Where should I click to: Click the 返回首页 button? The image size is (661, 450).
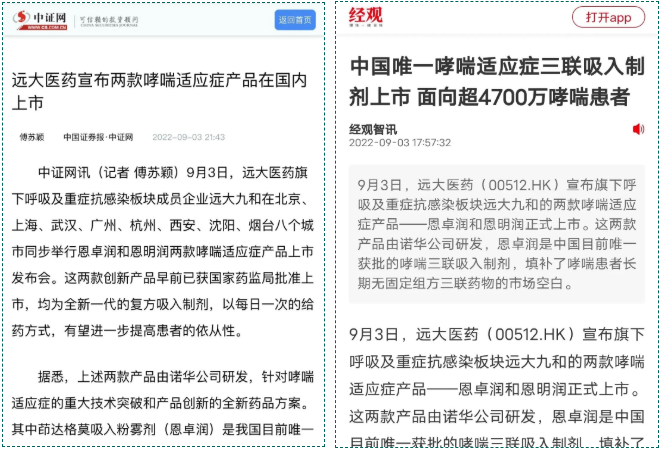point(295,20)
